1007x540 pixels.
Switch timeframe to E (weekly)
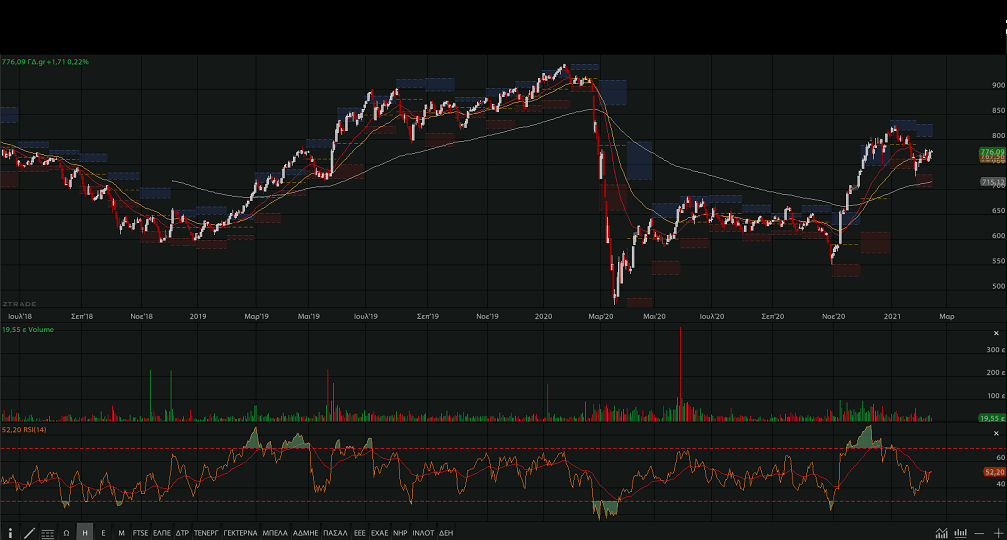pos(103,533)
